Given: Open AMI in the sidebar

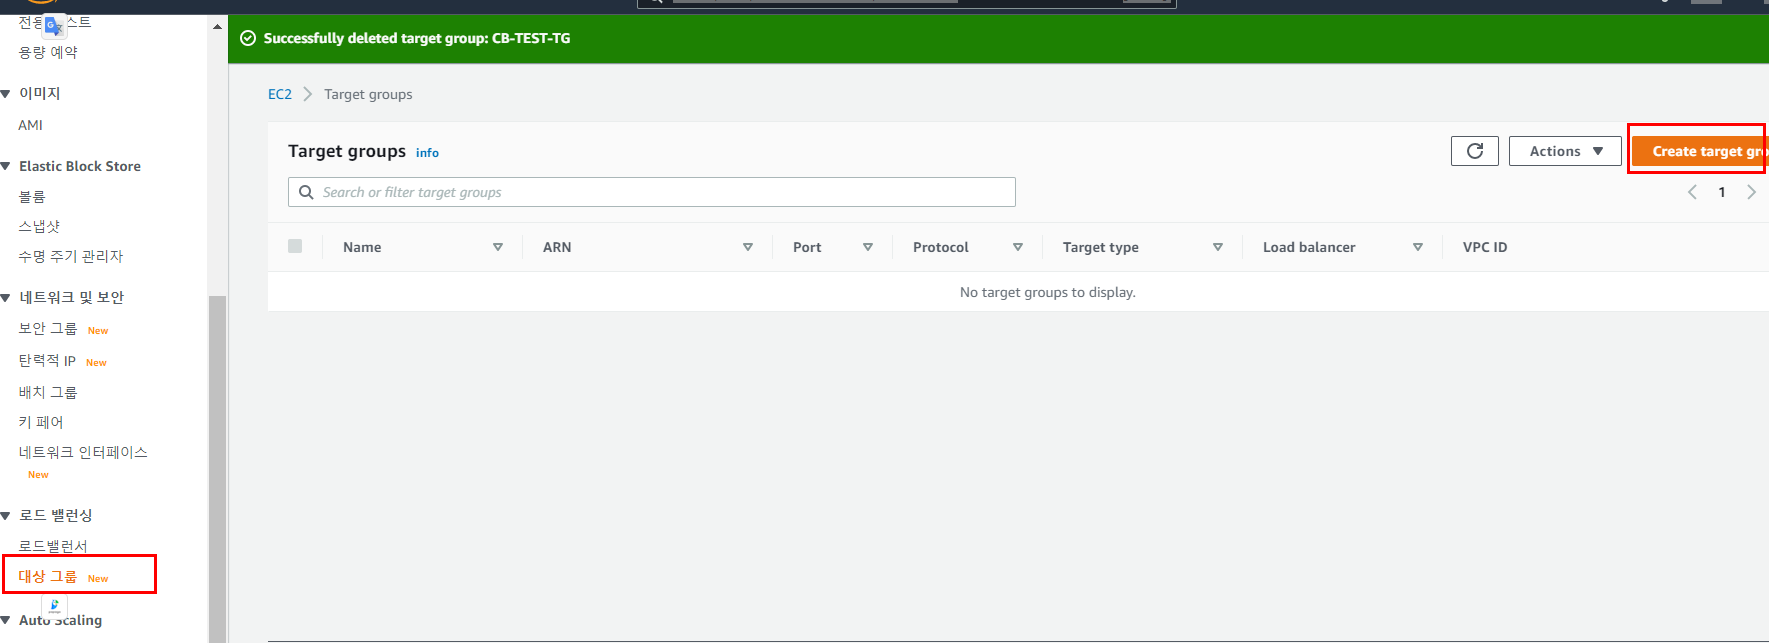Looking at the screenshot, I should [30, 125].
